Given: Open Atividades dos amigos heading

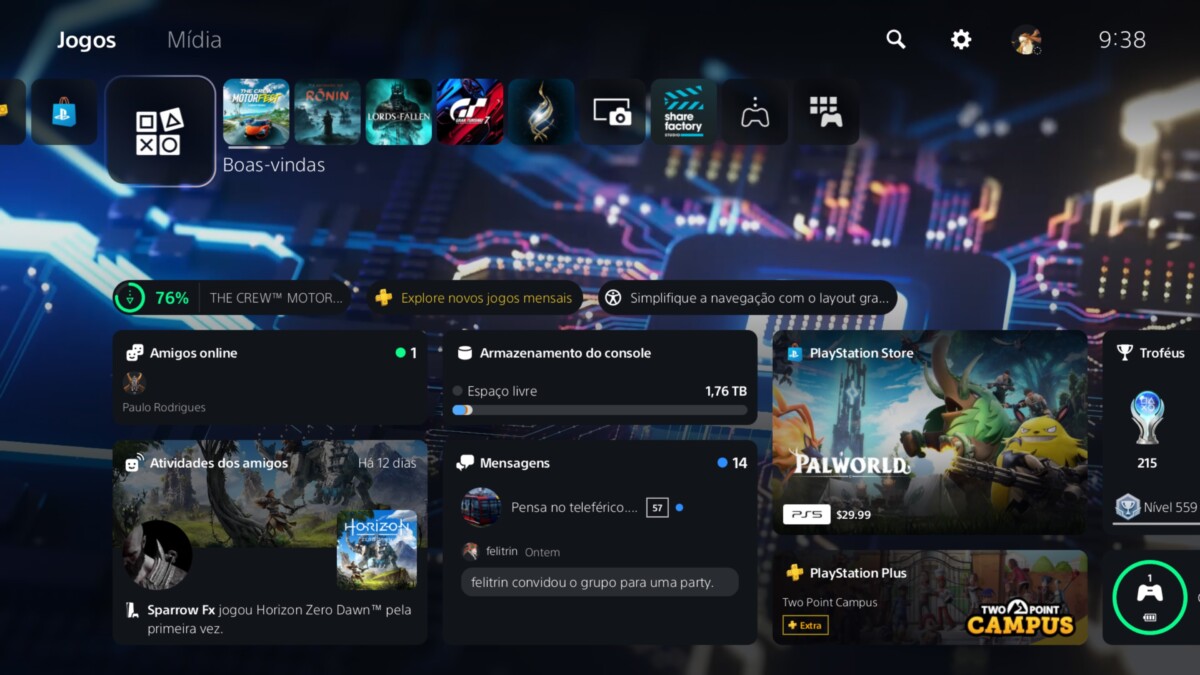Looking at the screenshot, I should tap(219, 463).
